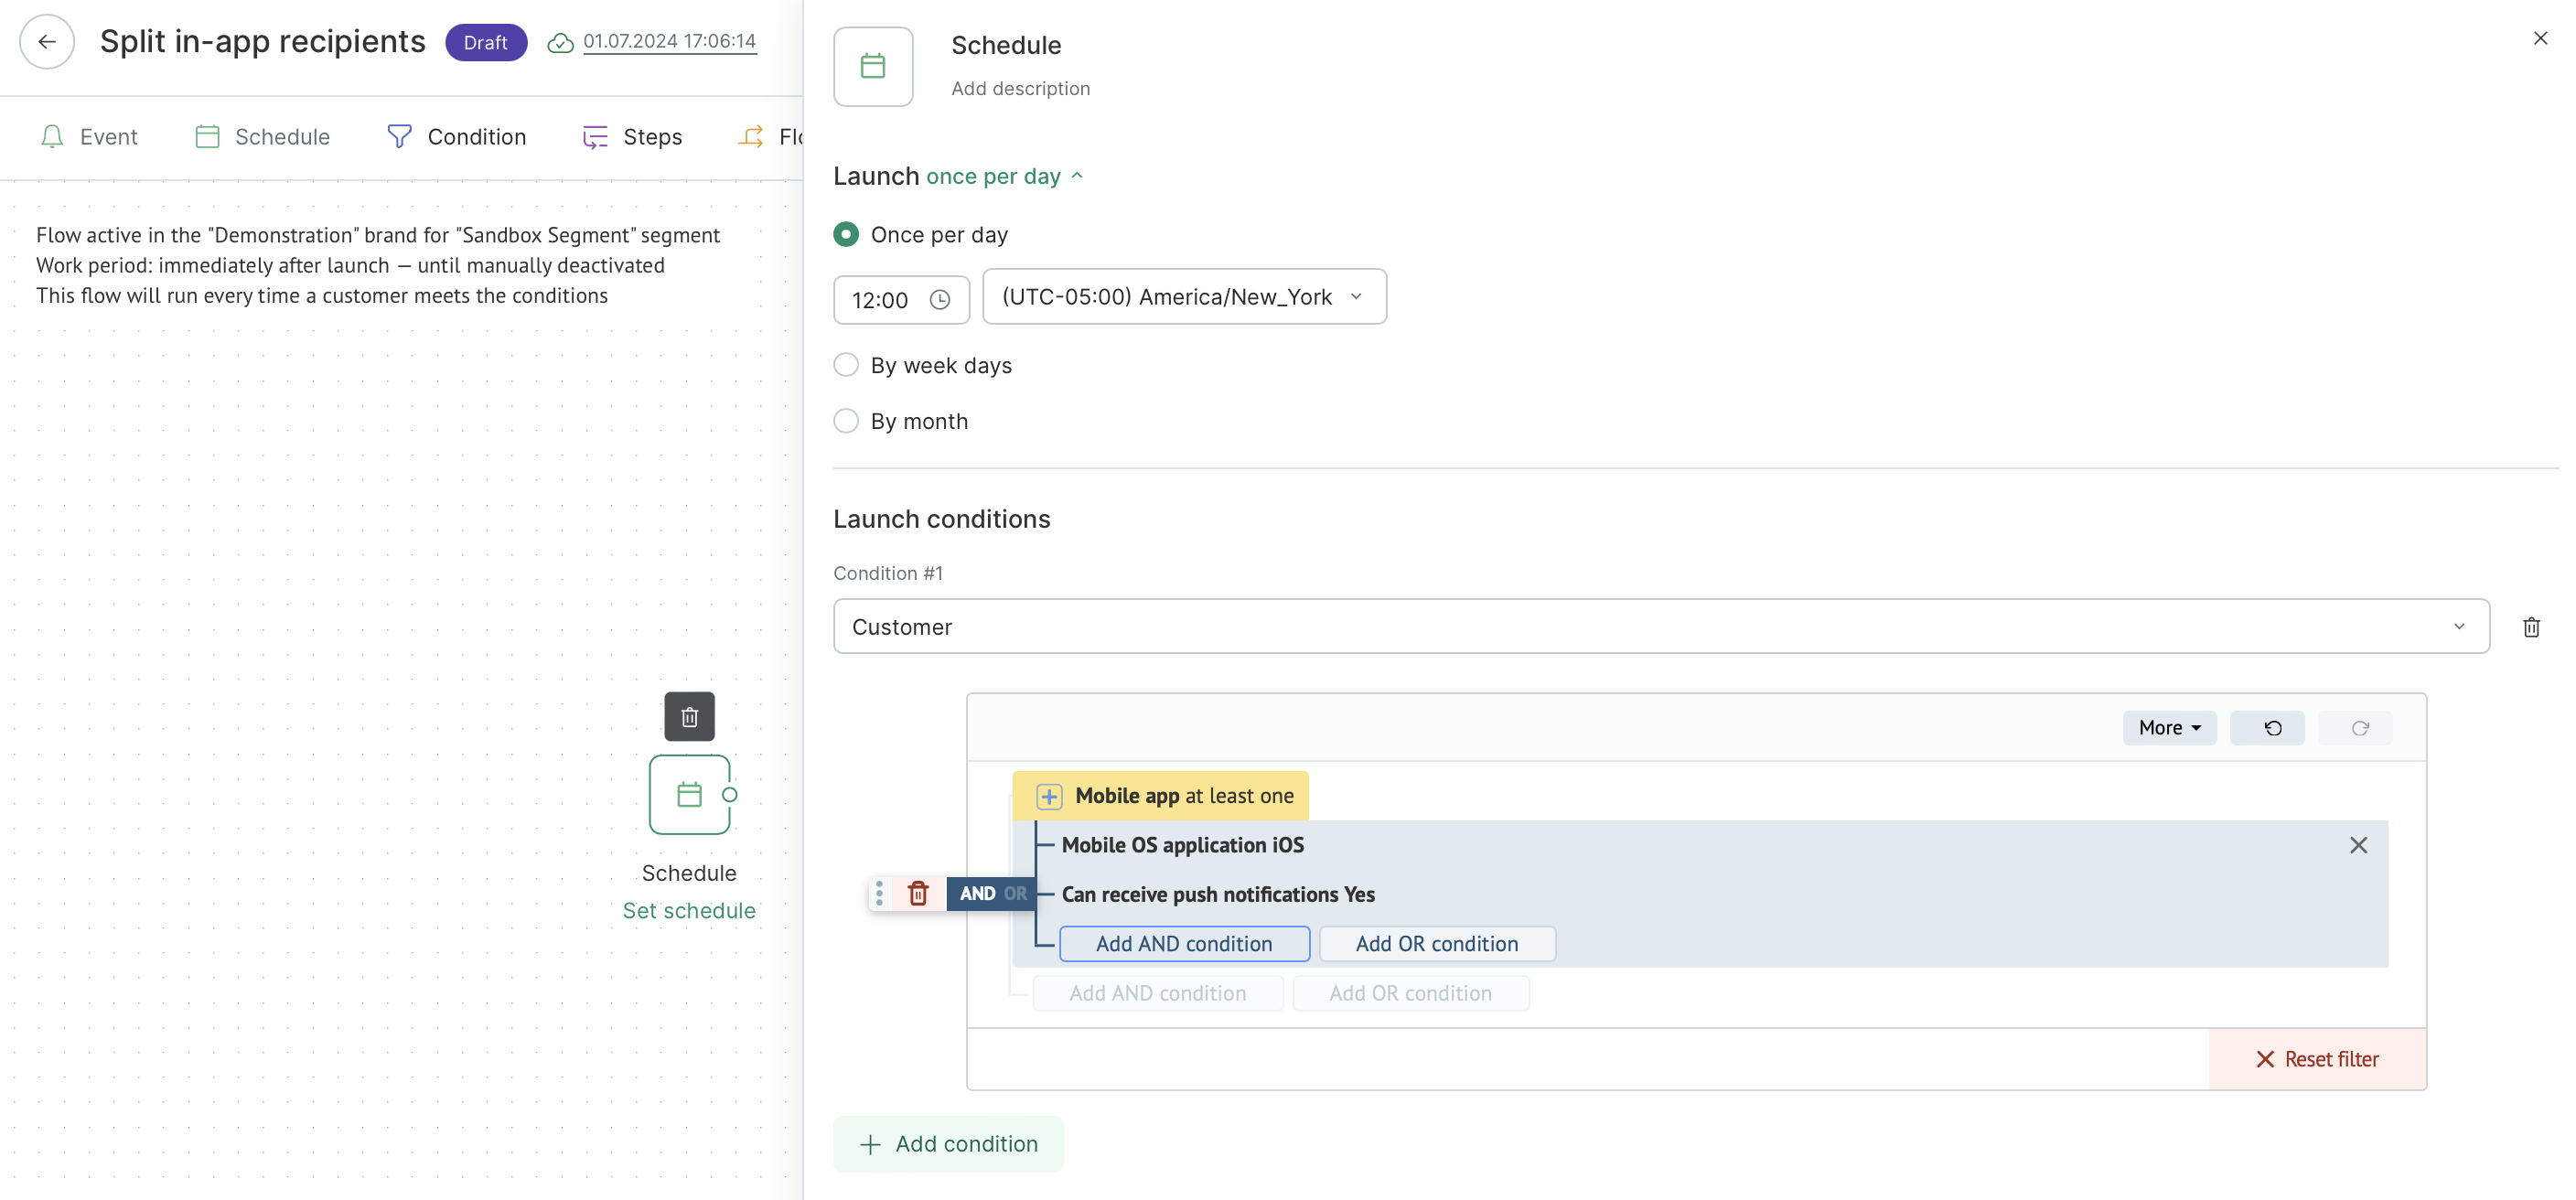Screen dimensions: 2576x1200
Task: Click the Mobile OS application iOS rule
Action: (1183, 846)
